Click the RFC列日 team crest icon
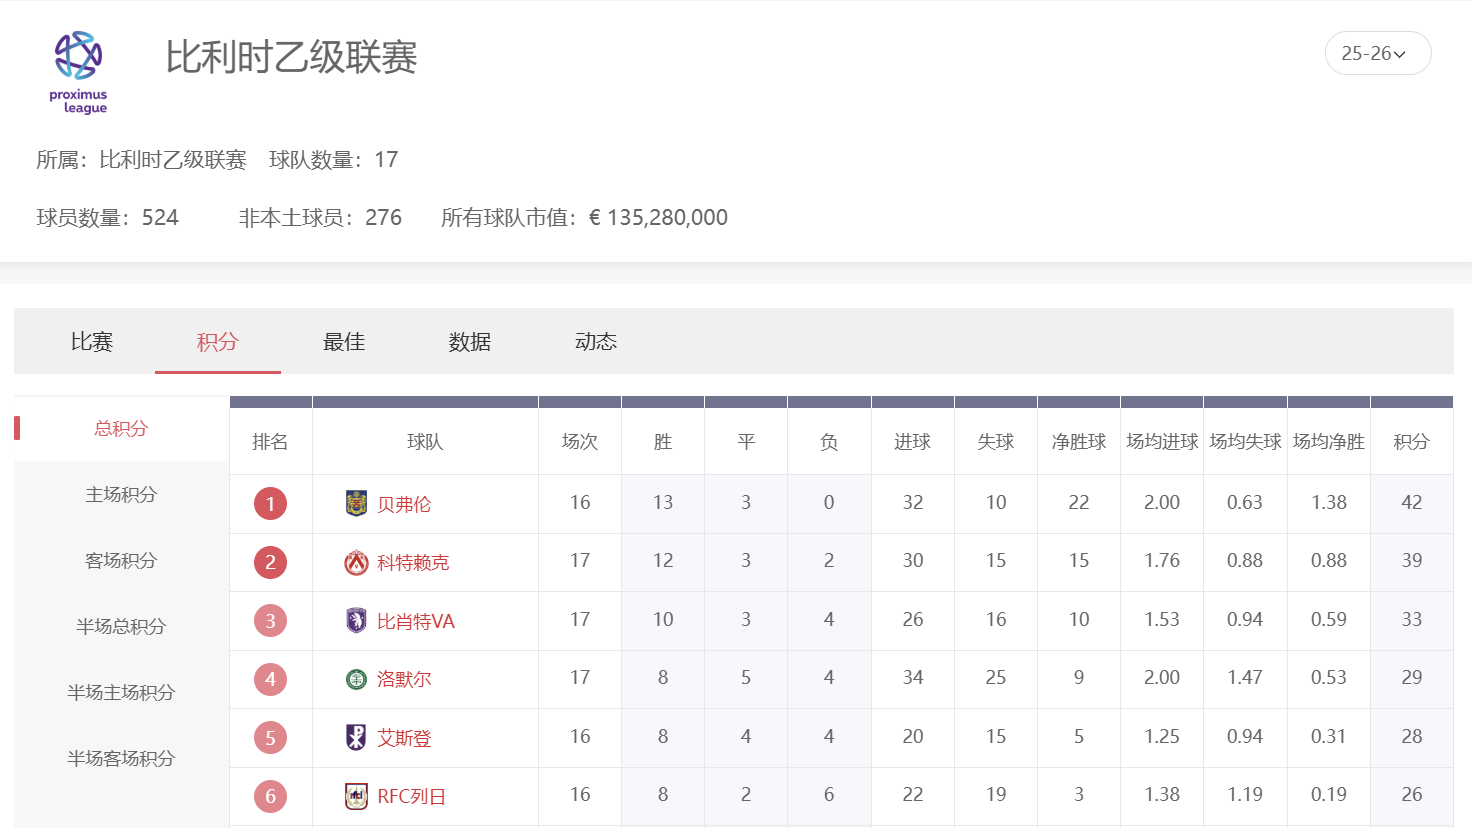This screenshot has width=1472, height=828. point(356,796)
